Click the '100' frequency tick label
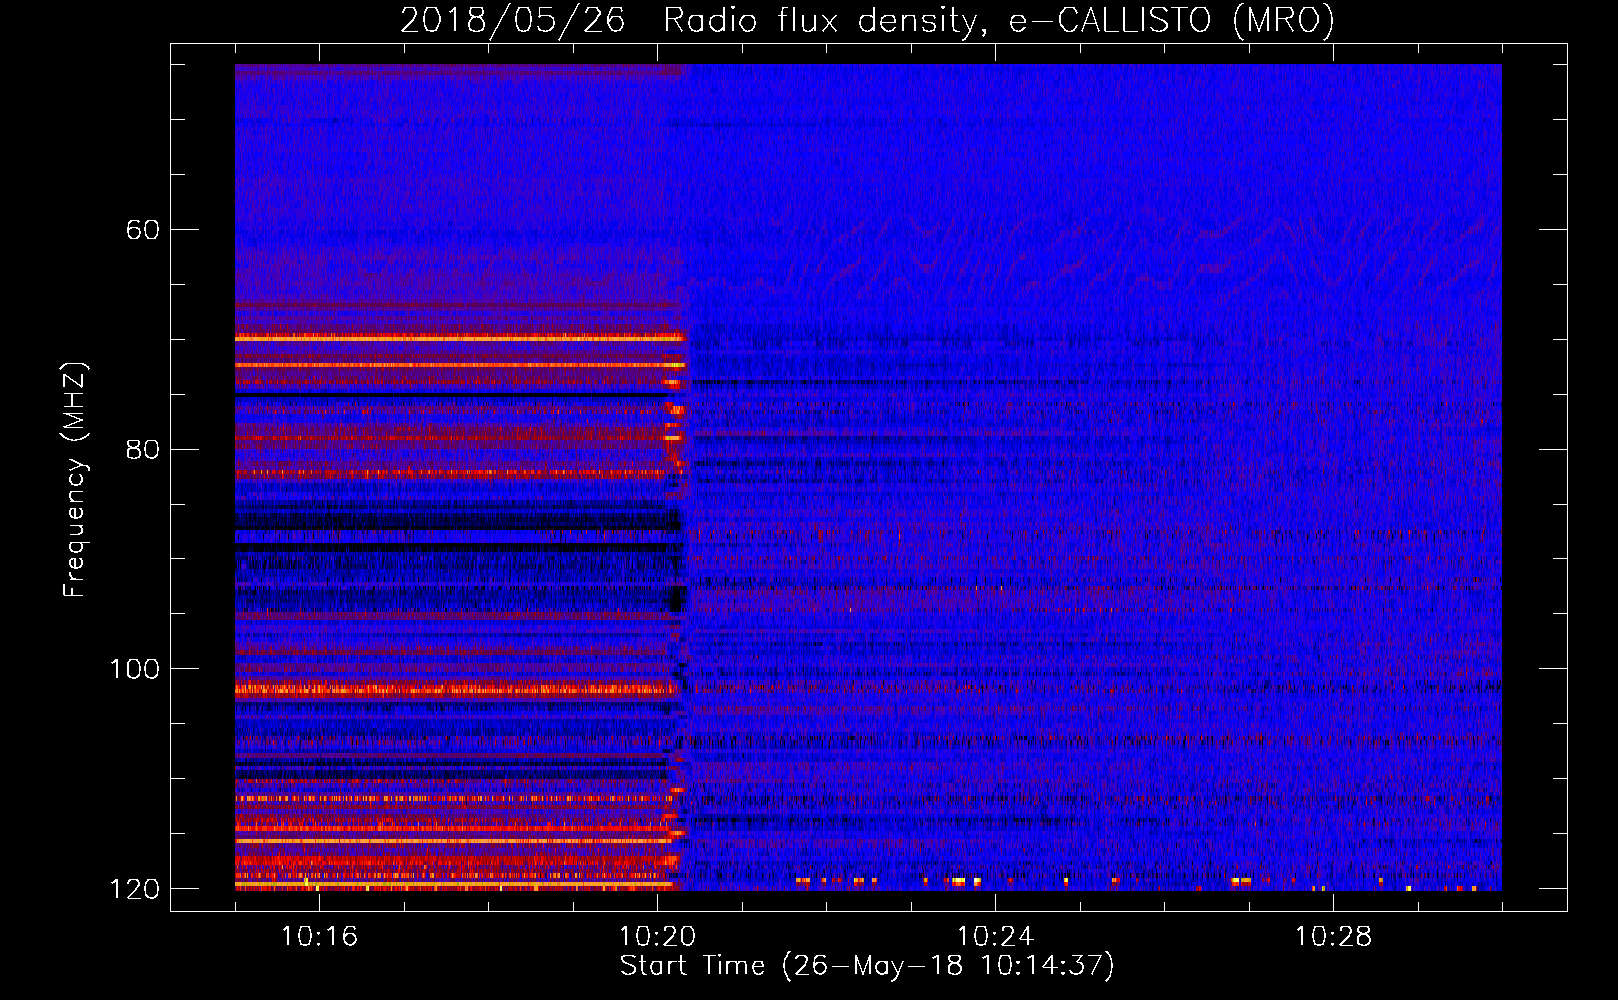Viewport: 1618px width, 1000px height. click(134, 669)
